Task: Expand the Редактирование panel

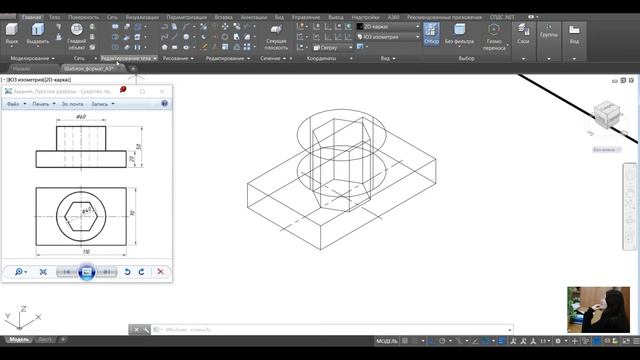Action: (228, 58)
